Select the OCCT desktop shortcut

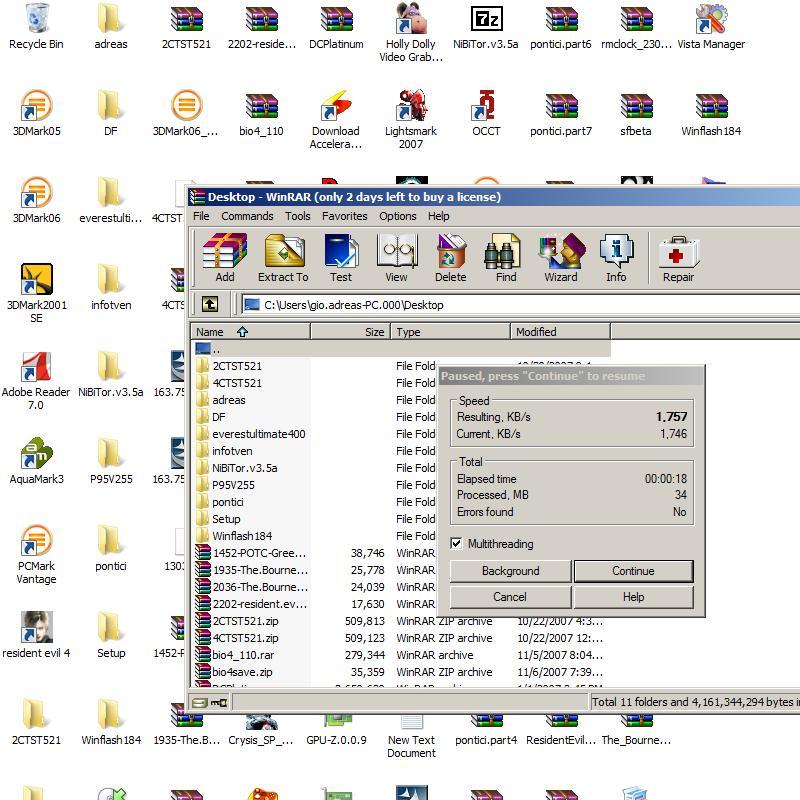[x=486, y=113]
